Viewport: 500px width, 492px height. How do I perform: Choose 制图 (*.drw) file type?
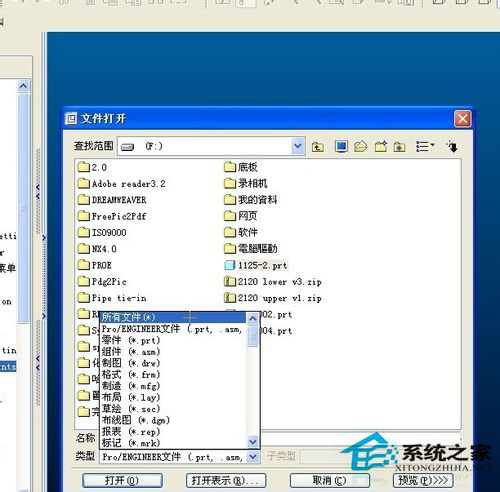point(173,363)
